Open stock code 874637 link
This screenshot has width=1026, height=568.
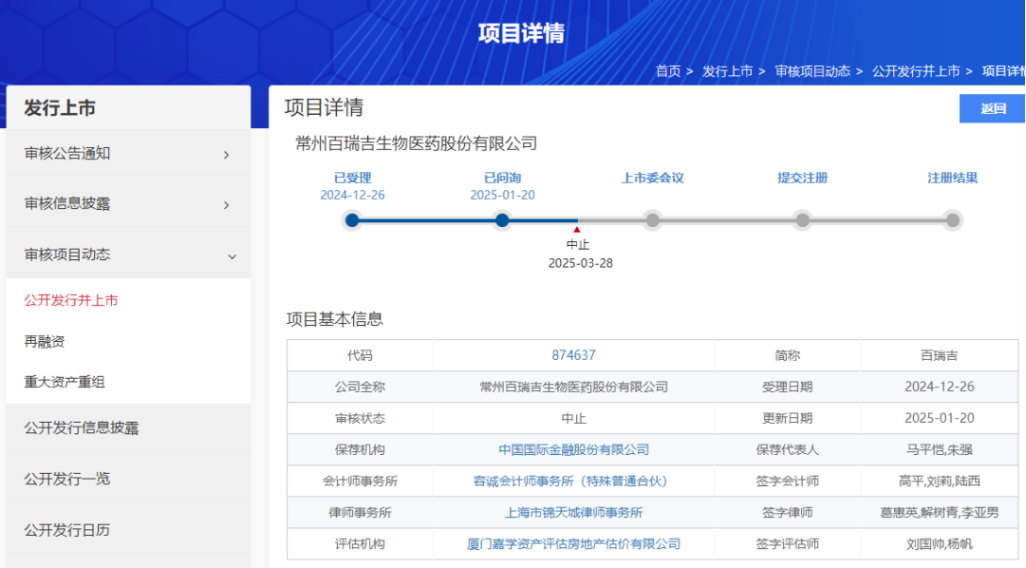pyautogui.click(x=573, y=355)
